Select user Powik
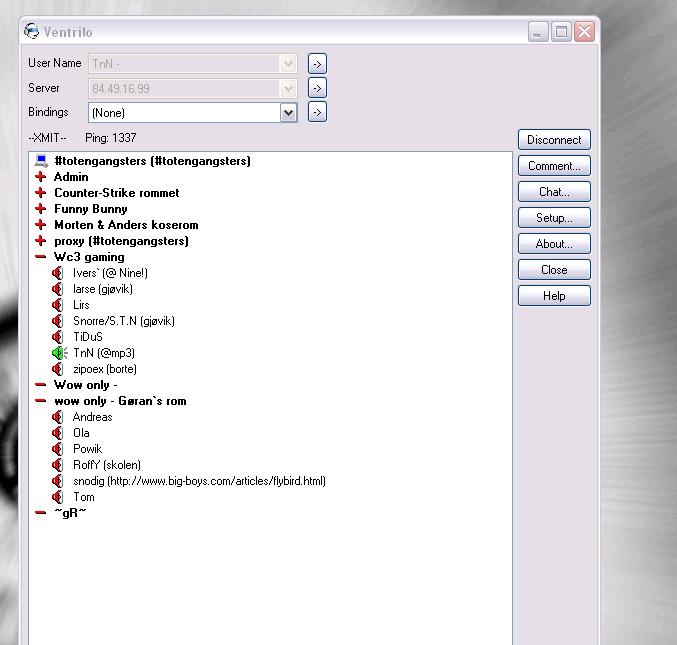The width and height of the screenshot is (677, 645). tap(88, 449)
